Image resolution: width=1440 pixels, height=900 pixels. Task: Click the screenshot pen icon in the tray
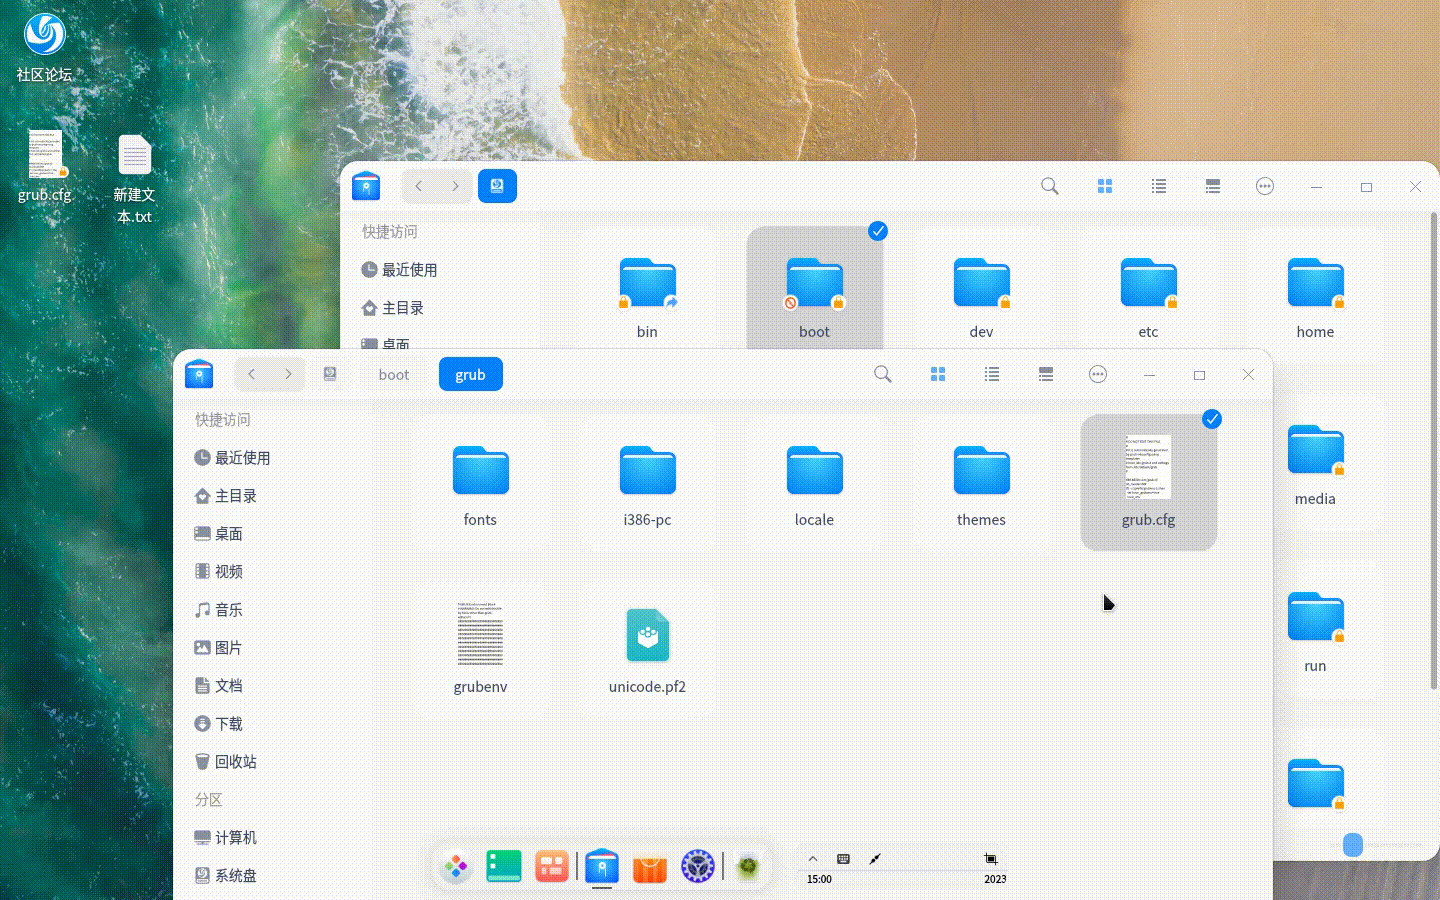pyautogui.click(x=874, y=858)
